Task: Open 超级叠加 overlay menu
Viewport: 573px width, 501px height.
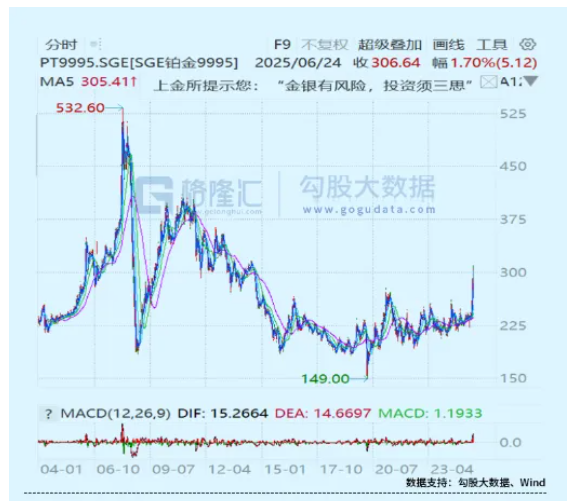Action: (x=390, y=45)
